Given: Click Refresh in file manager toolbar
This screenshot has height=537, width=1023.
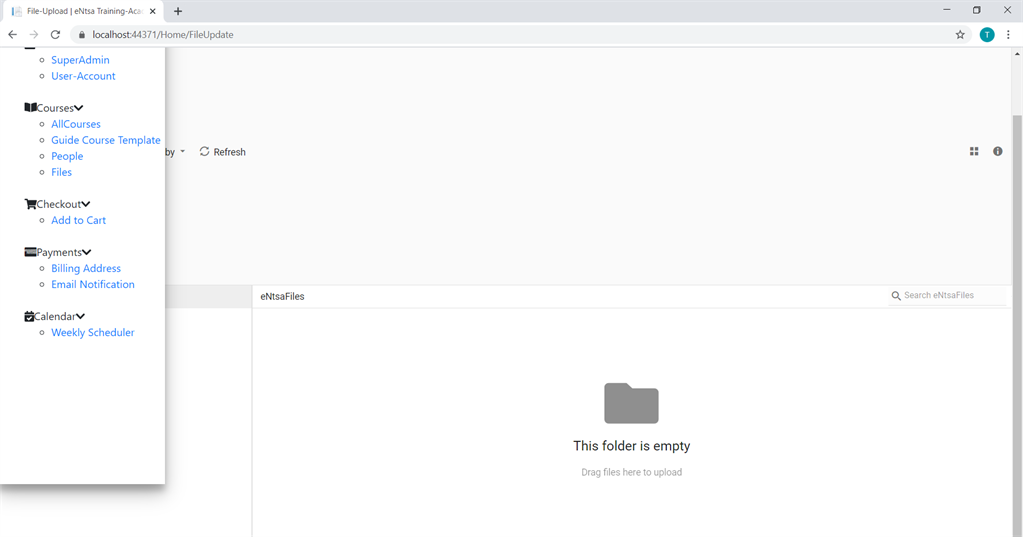Looking at the screenshot, I should tap(222, 152).
